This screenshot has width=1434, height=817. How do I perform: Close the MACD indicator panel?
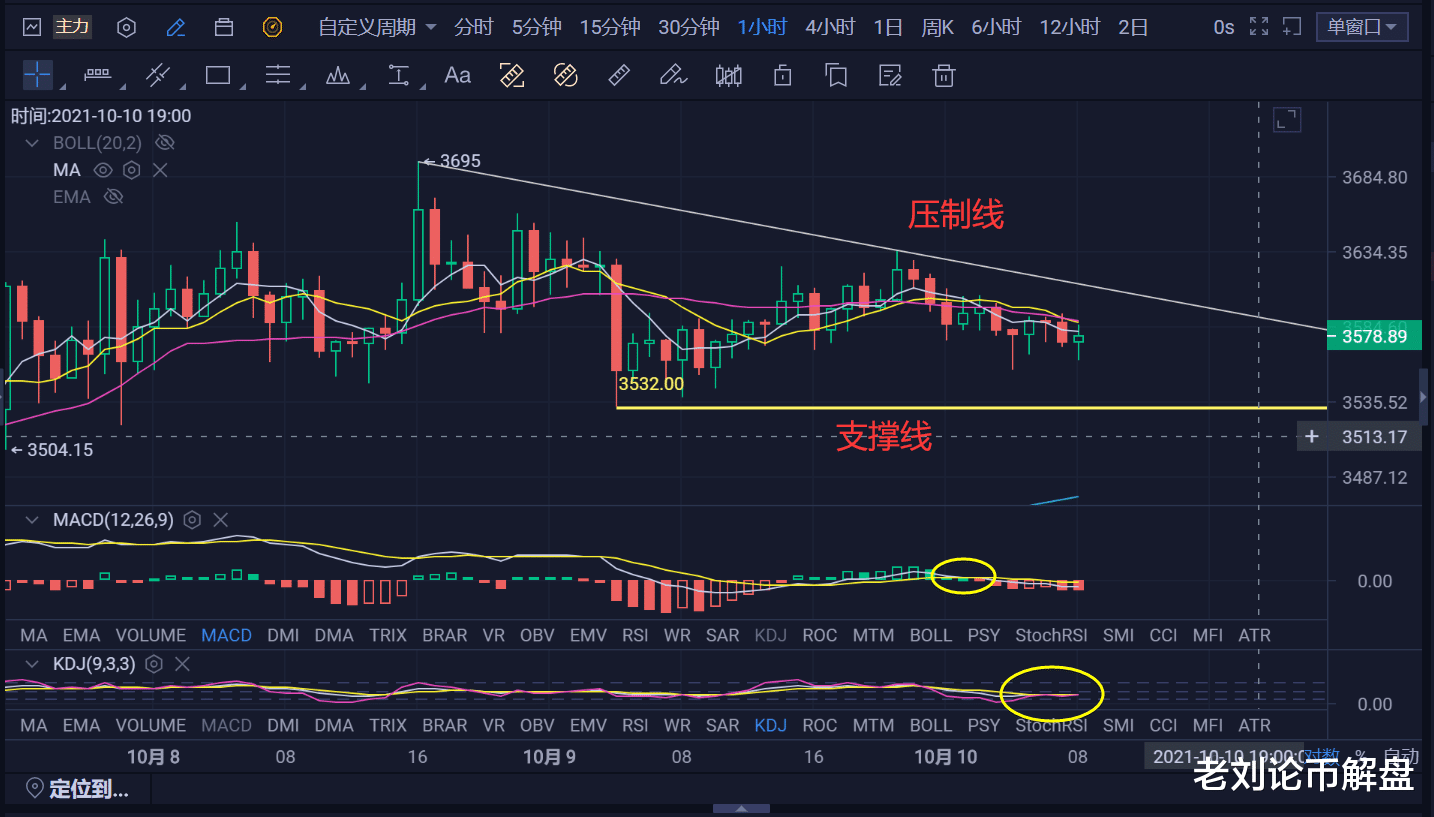[x=221, y=520]
